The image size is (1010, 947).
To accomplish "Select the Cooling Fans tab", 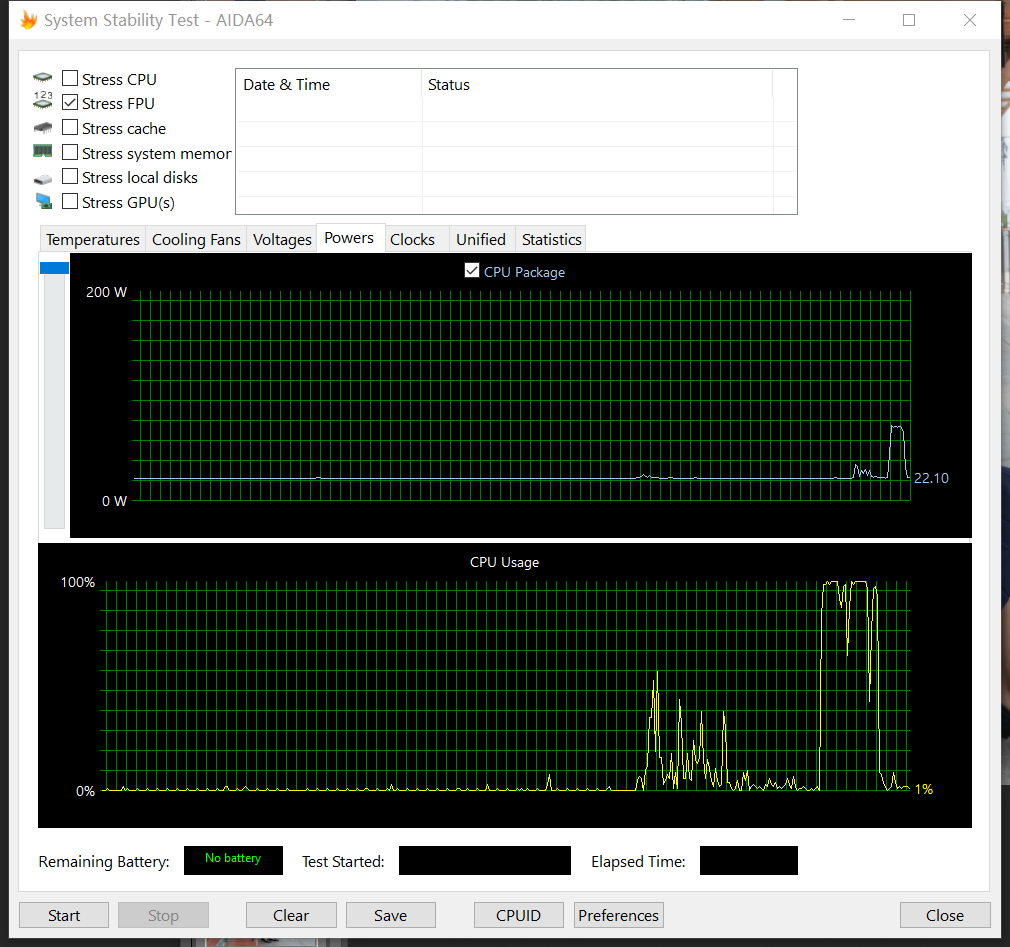I will pos(196,240).
